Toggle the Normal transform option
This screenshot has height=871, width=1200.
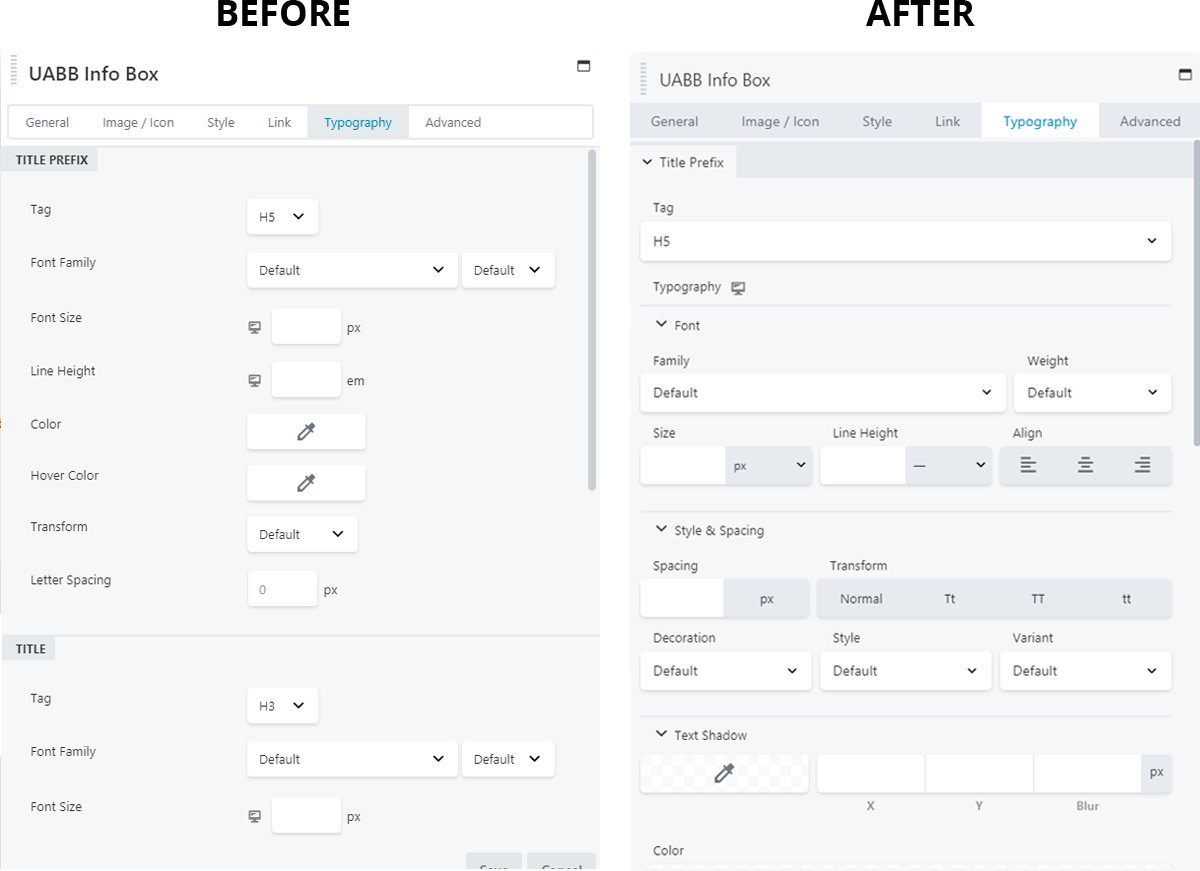coord(861,599)
